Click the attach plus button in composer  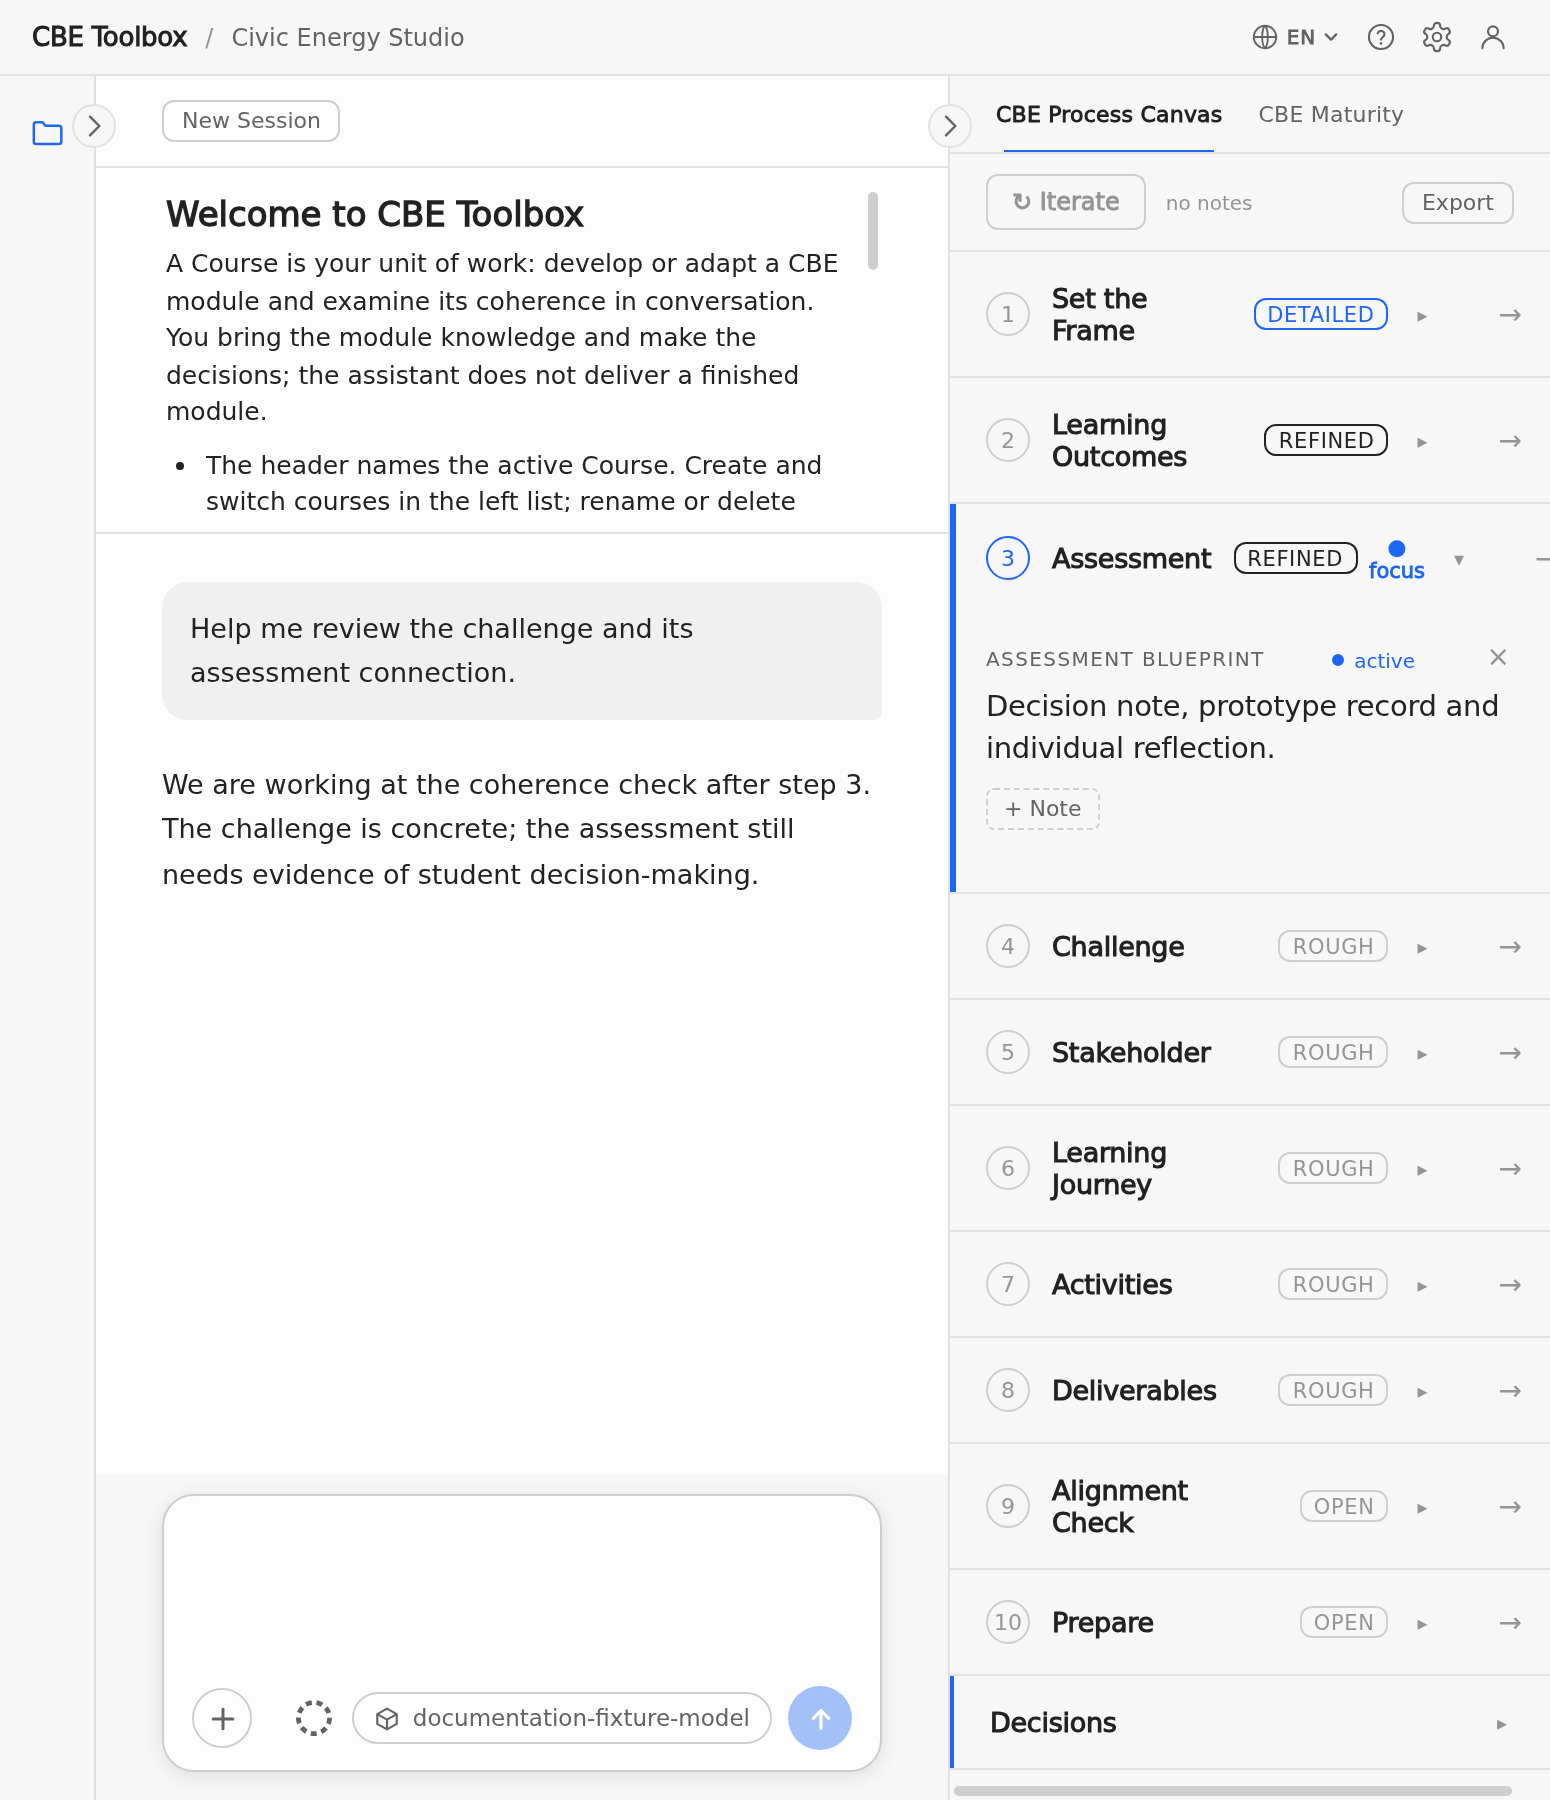[222, 1718]
